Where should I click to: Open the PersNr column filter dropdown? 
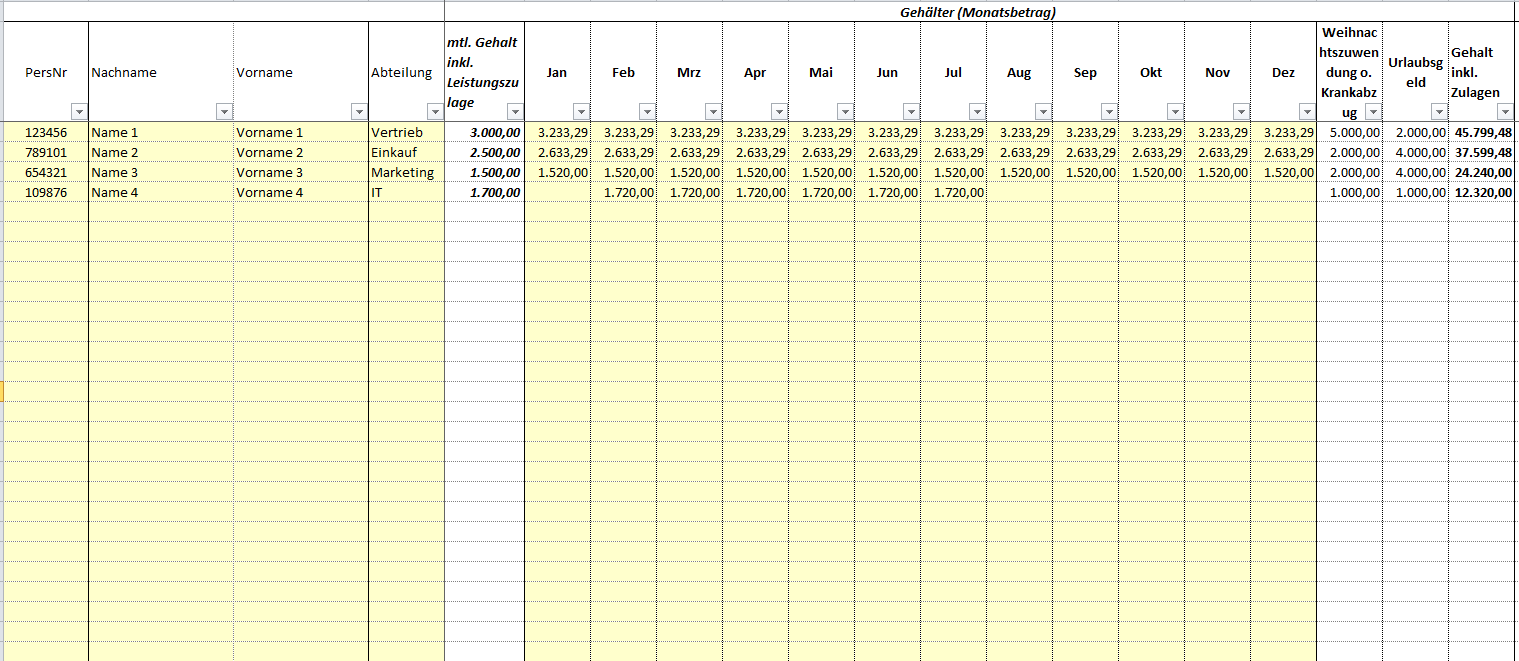tap(79, 112)
